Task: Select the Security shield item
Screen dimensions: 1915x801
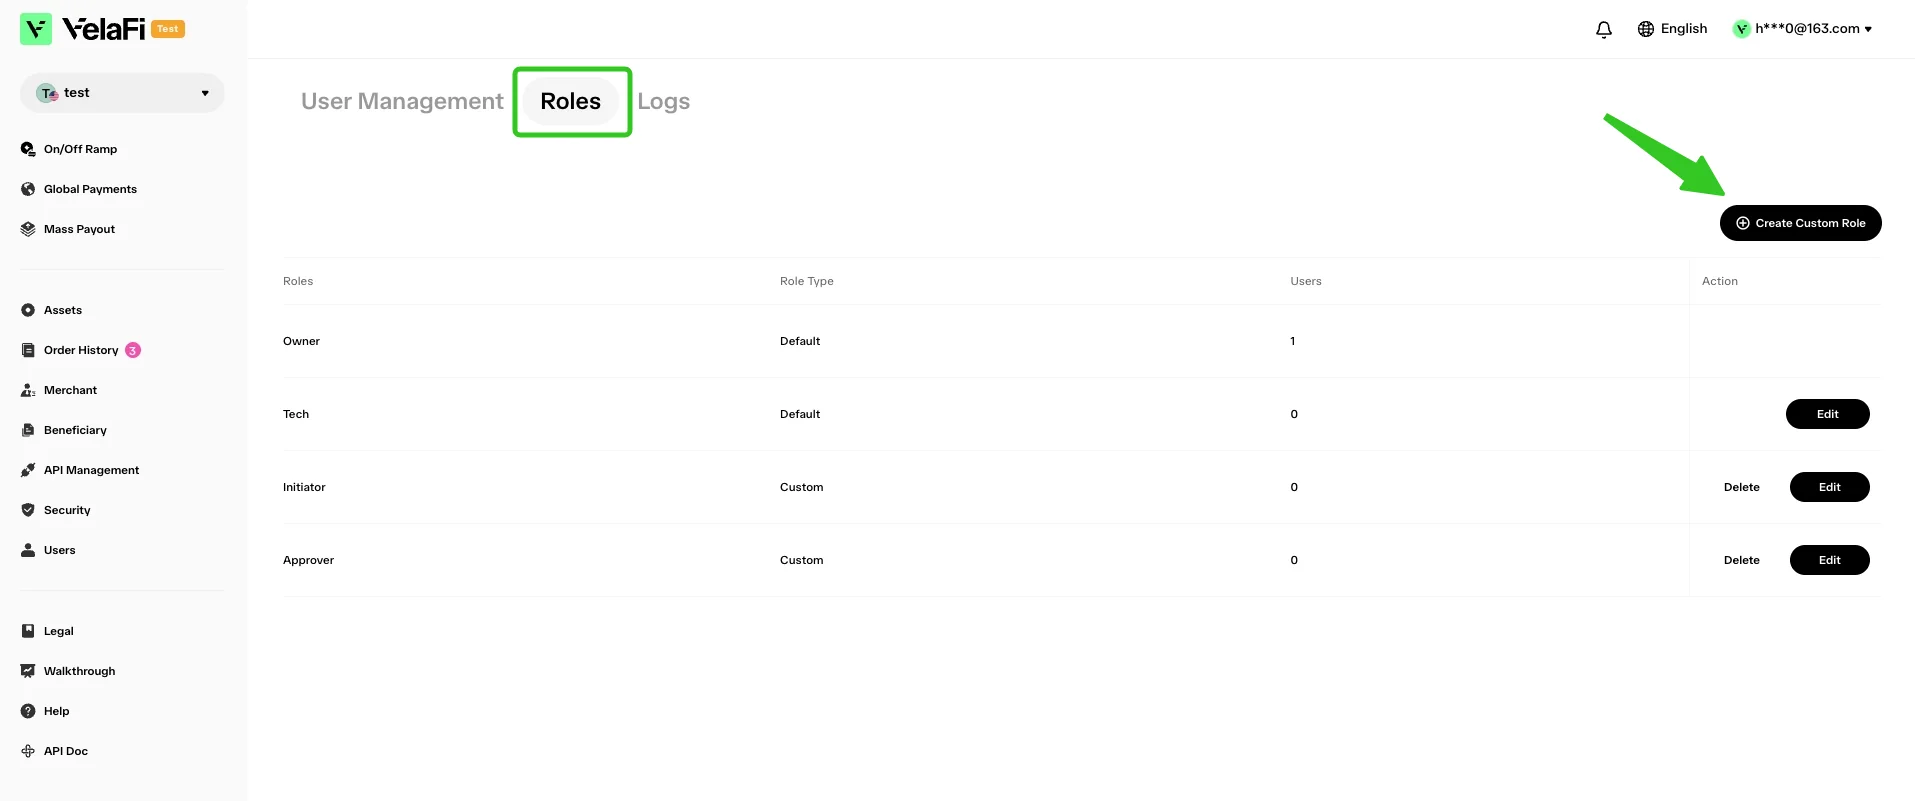Action: click(56, 510)
